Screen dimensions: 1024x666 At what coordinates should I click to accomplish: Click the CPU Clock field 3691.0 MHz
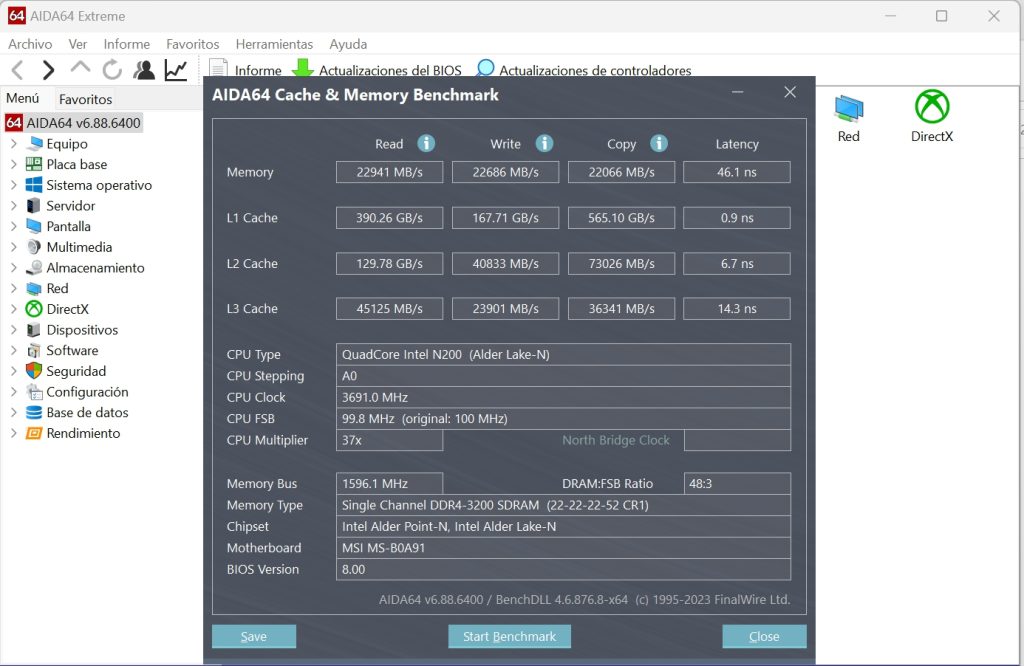pos(563,398)
